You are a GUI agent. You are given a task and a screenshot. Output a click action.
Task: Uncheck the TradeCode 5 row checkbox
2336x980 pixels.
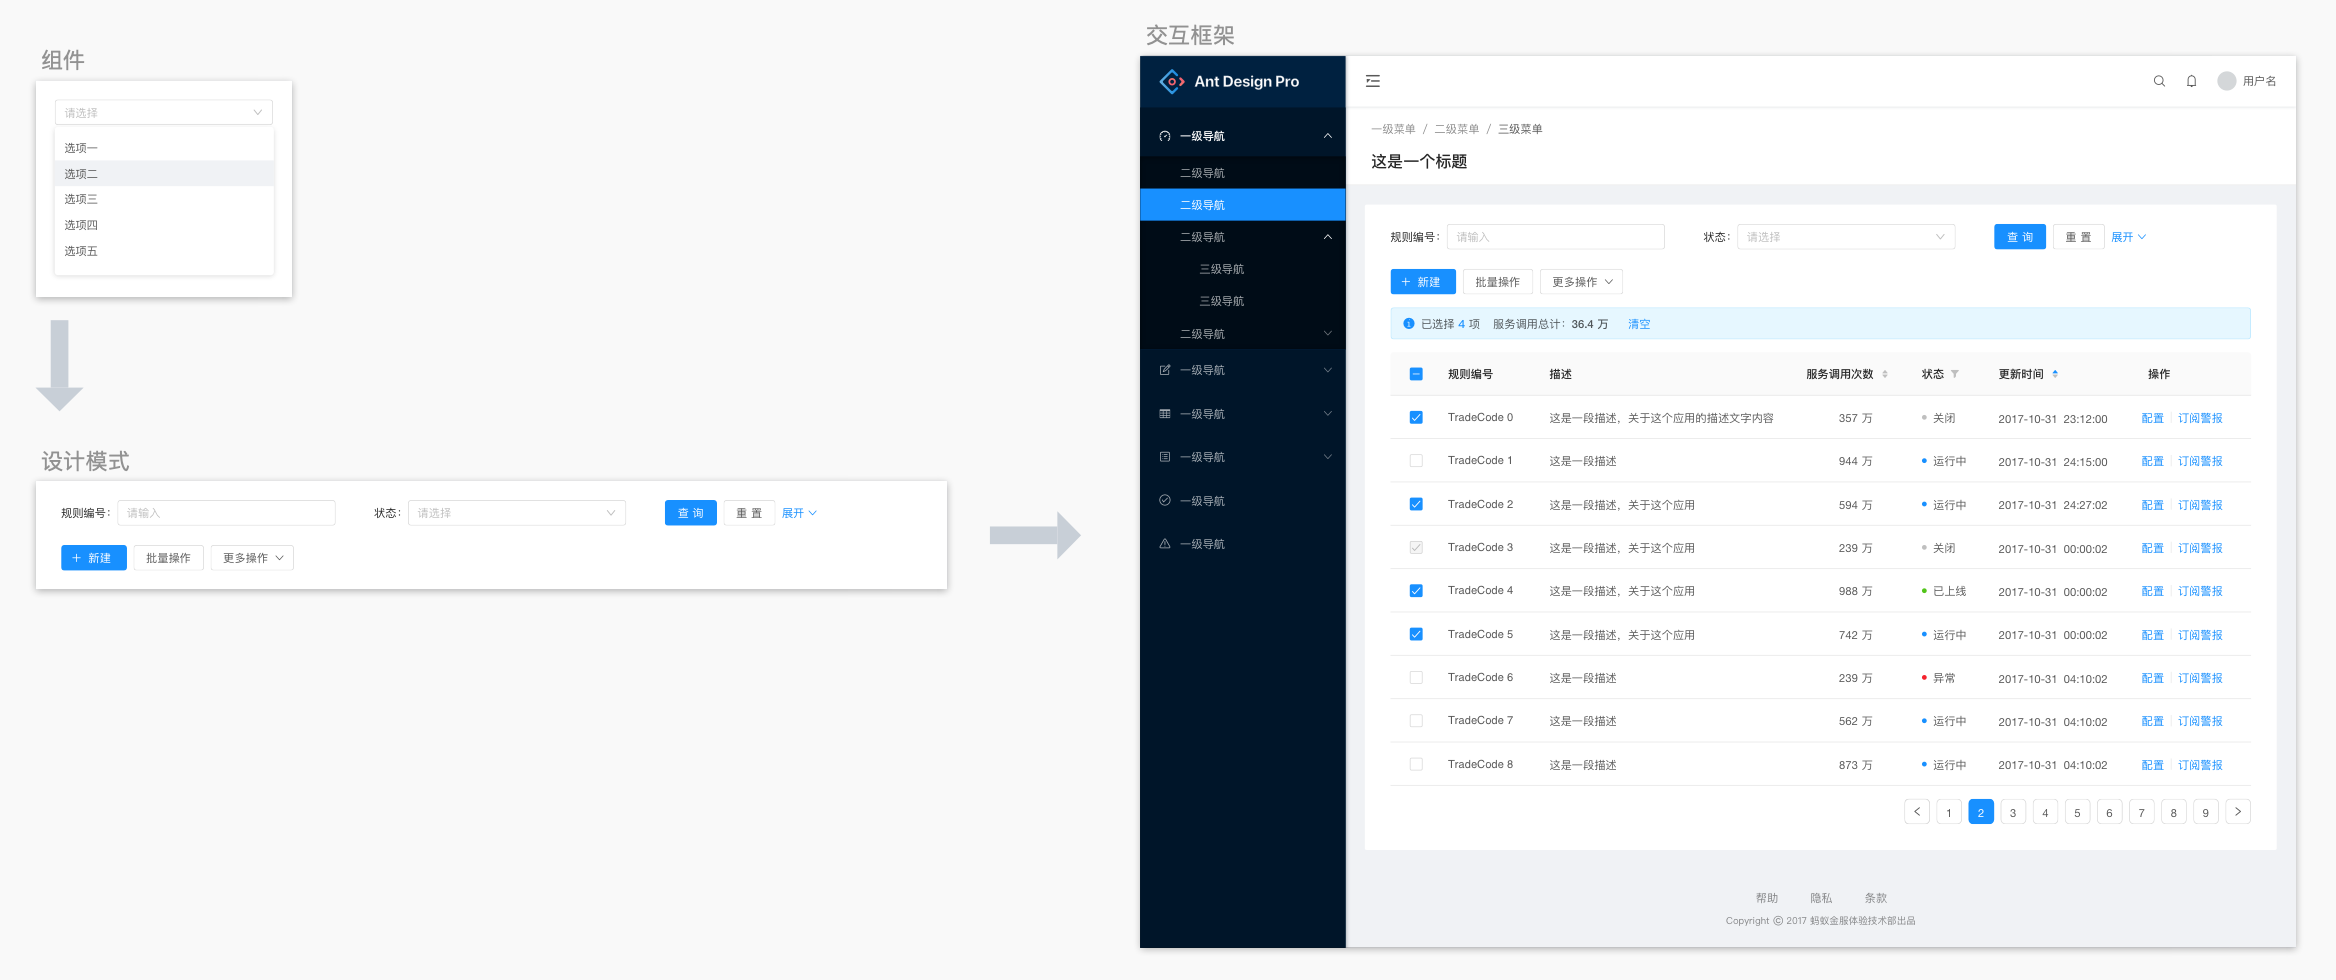pyautogui.click(x=1416, y=634)
